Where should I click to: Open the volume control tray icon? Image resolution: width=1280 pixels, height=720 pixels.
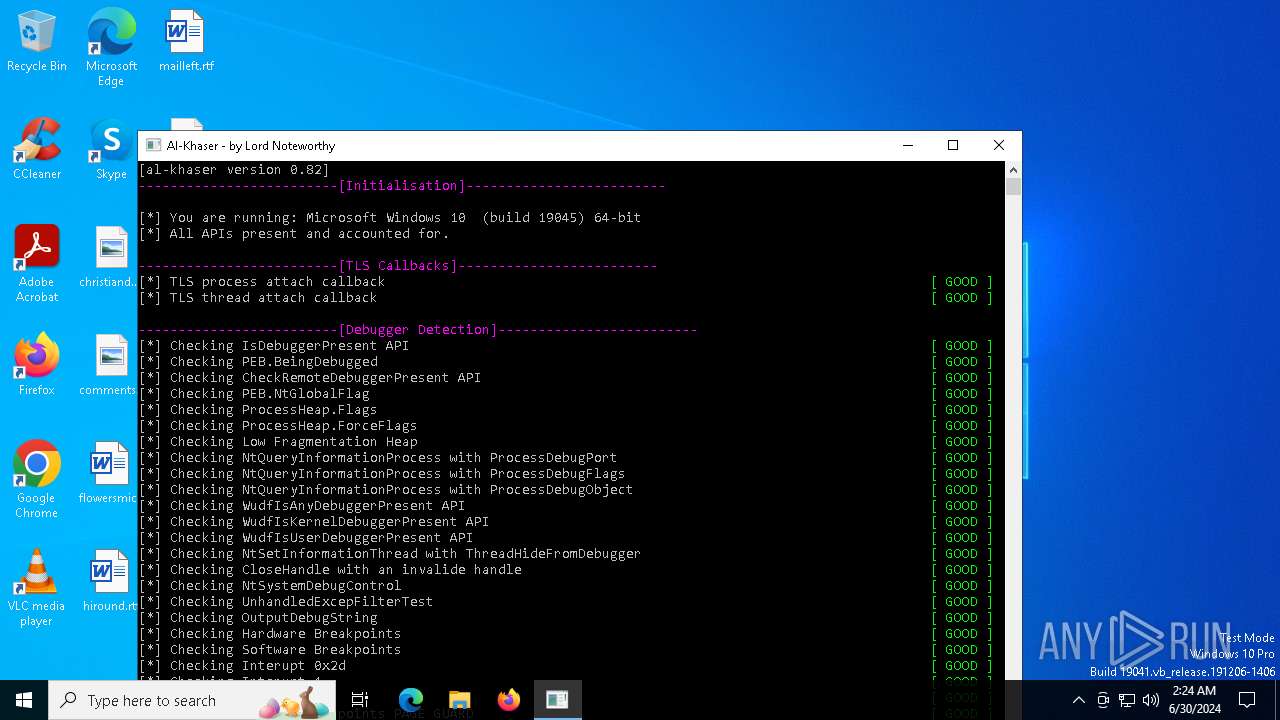[x=1151, y=700]
